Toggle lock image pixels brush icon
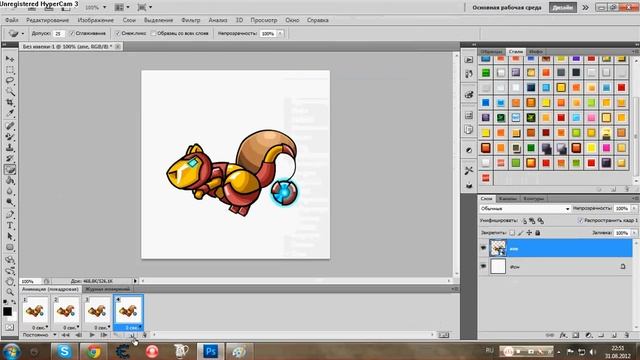This screenshot has width=640, height=360. (520, 233)
